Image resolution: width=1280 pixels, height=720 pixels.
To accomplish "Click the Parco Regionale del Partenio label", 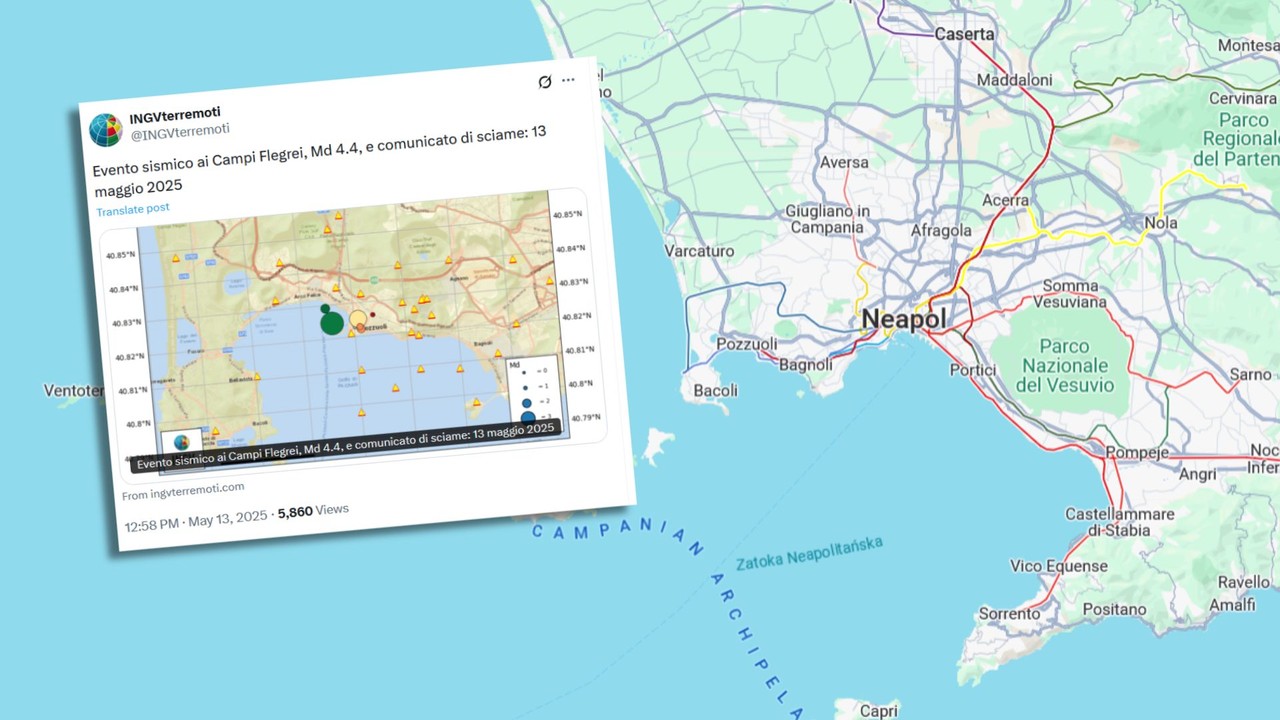I will 1237,140.
